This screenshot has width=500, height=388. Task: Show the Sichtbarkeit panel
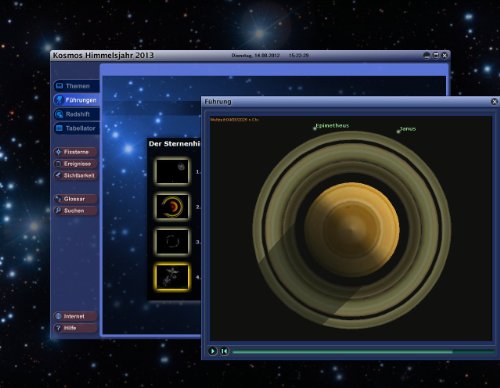75,175
